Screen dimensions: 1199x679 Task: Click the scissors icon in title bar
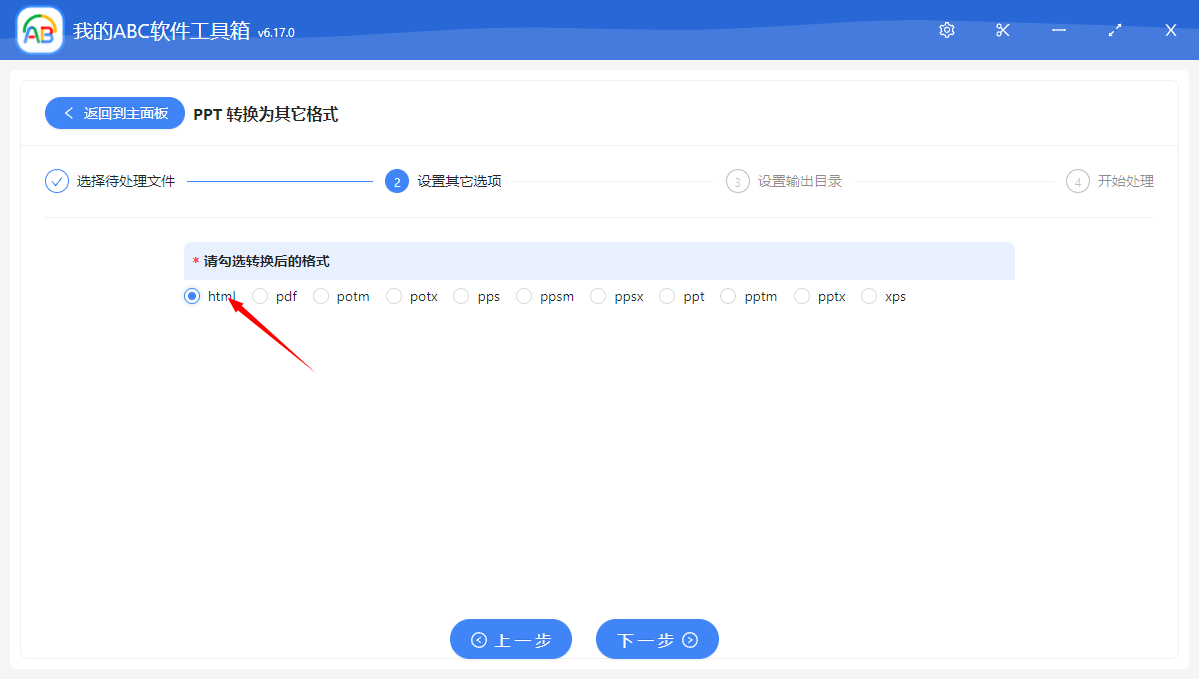coord(1003,30)
